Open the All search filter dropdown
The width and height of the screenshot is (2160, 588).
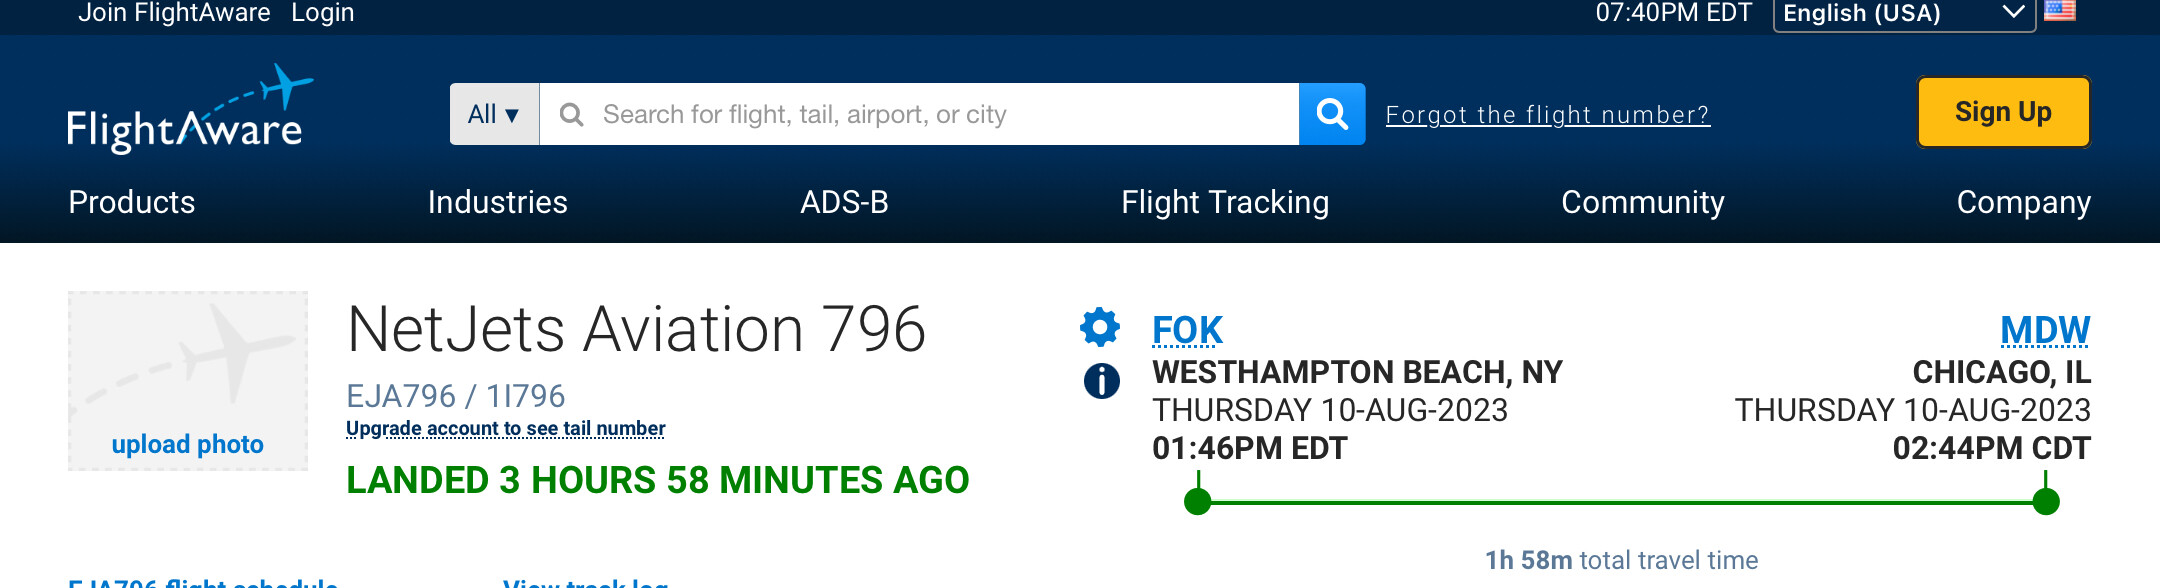[494, 114]
